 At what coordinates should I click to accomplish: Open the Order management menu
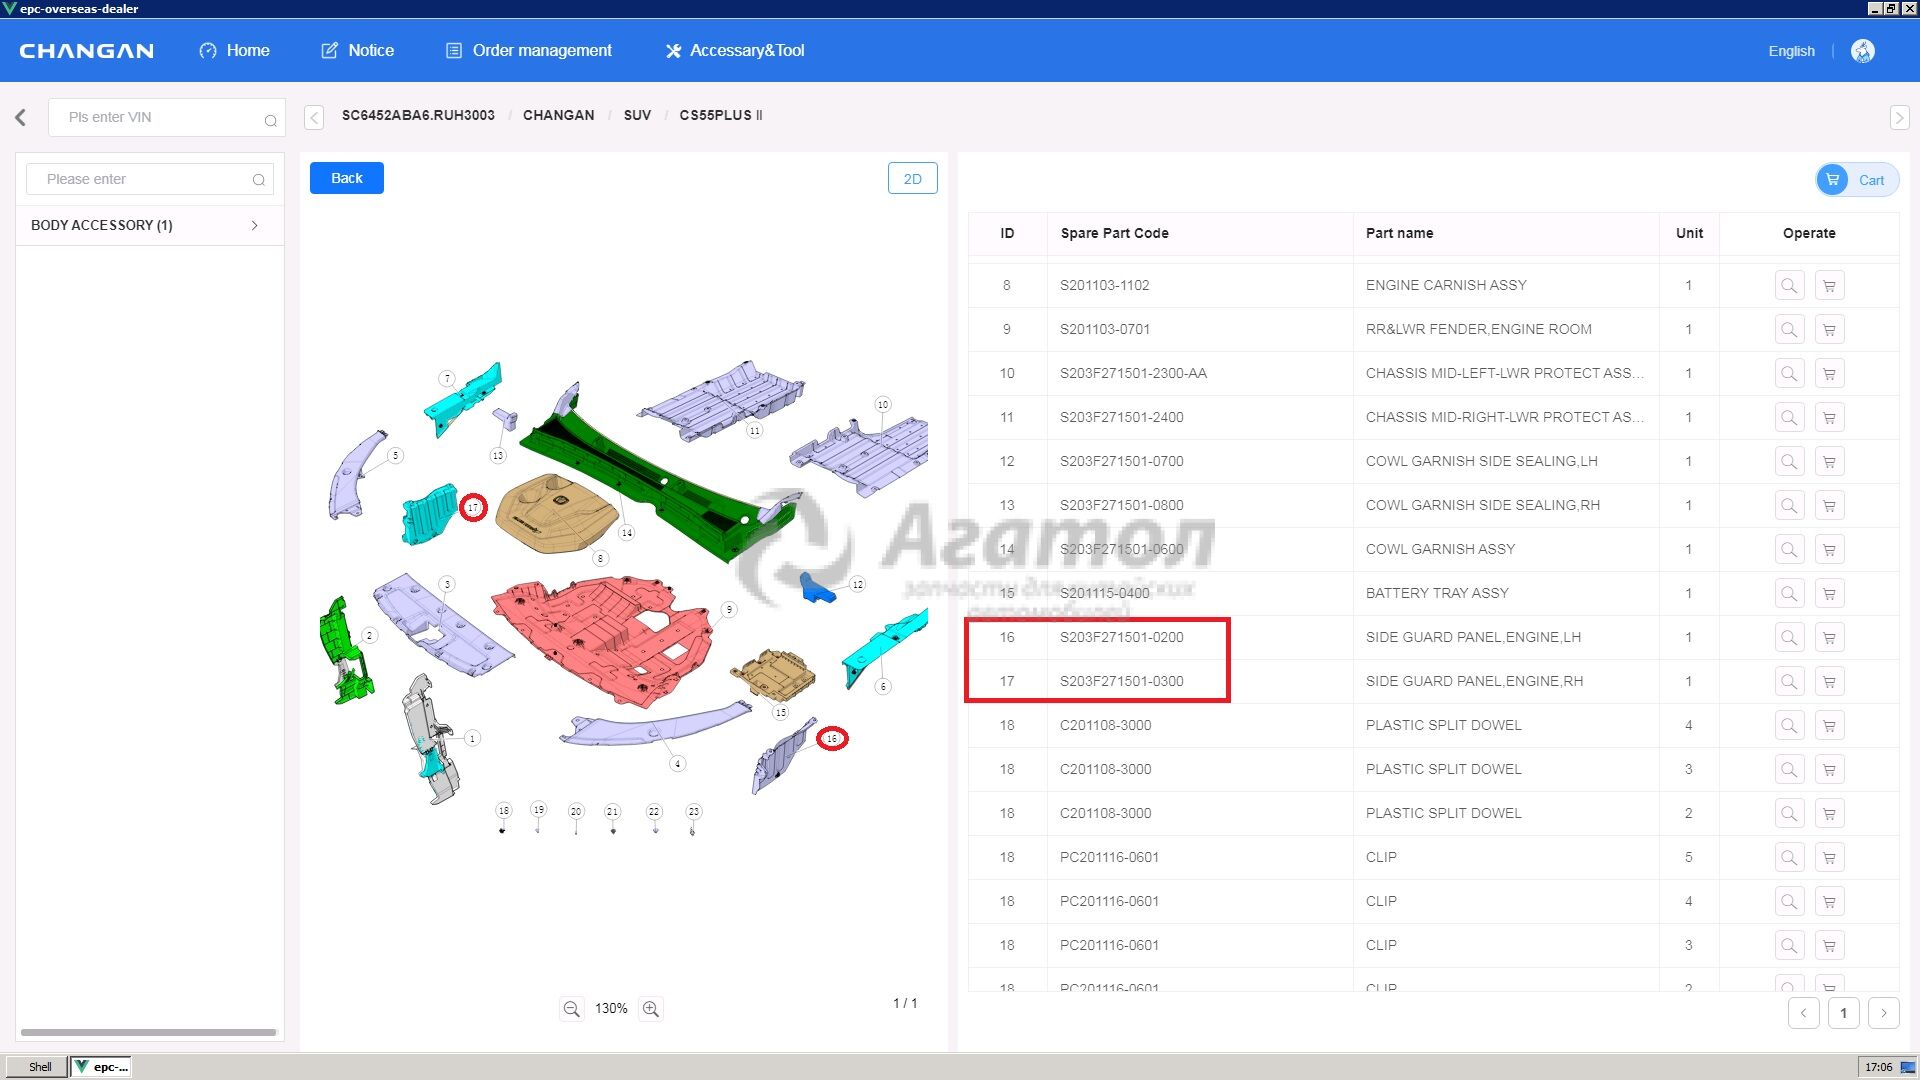(528, 51)
